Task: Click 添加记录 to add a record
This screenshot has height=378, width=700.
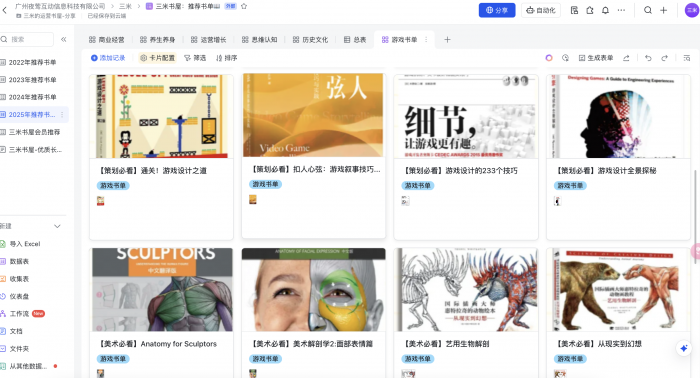Action: (108, 58)
